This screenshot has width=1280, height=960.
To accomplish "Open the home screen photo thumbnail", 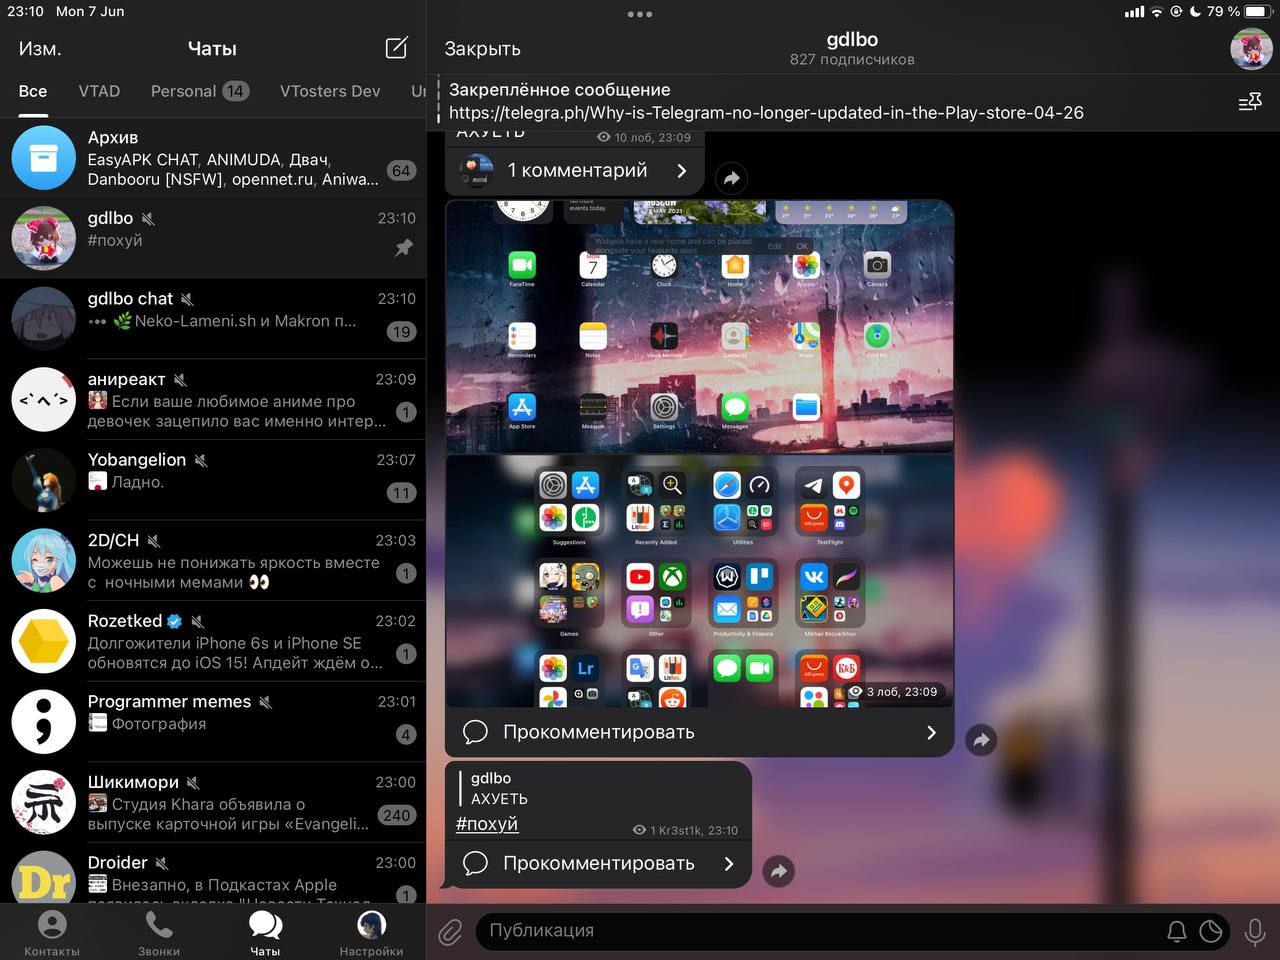I will pyautogui.click(x=699, y=326).
